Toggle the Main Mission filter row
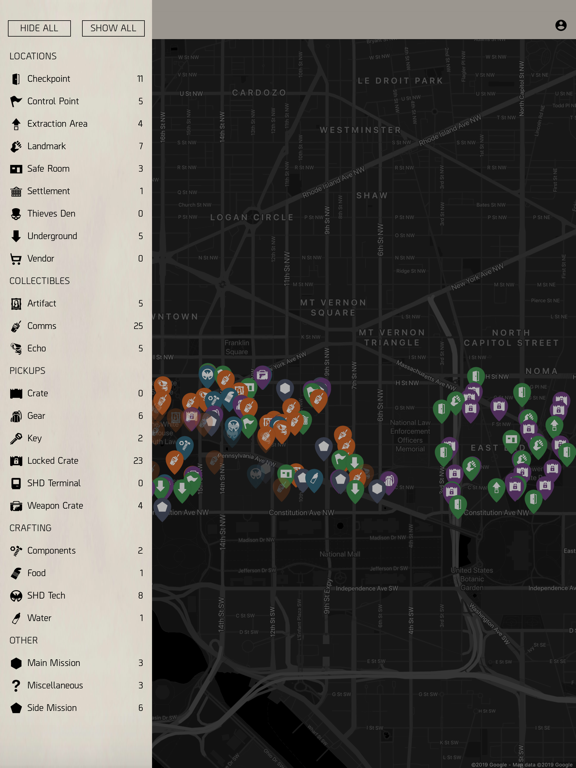The width and height of the screenshot is (576, 768). click(x=76, y=663)
